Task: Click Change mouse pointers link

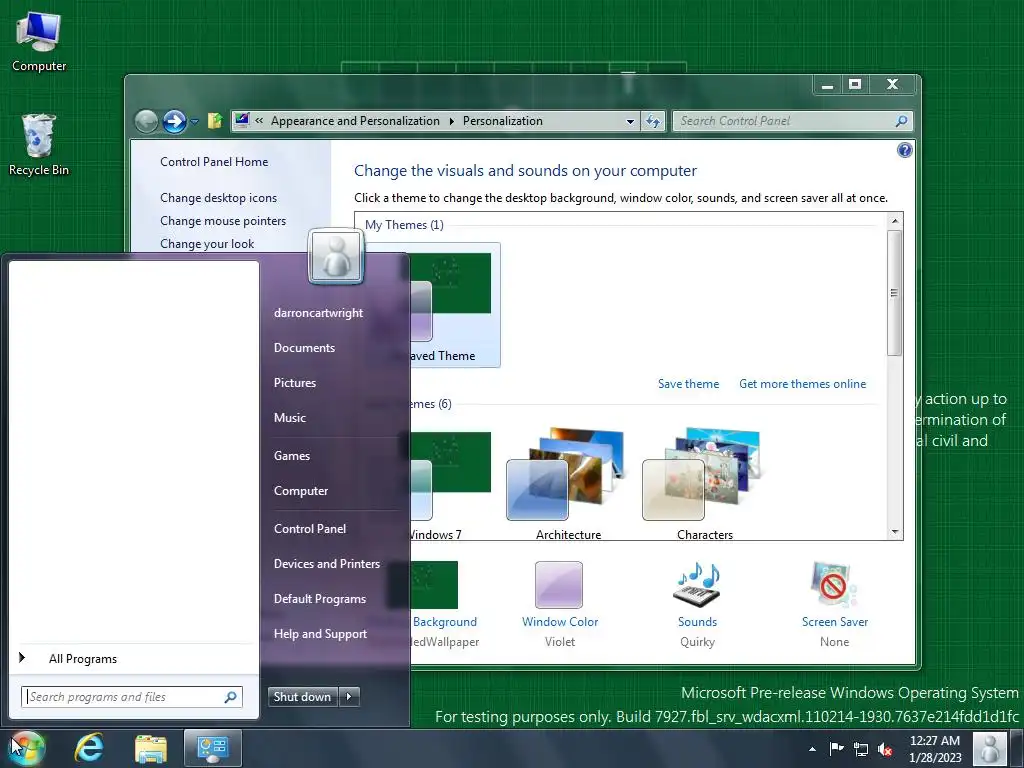Action: (223, 221)
